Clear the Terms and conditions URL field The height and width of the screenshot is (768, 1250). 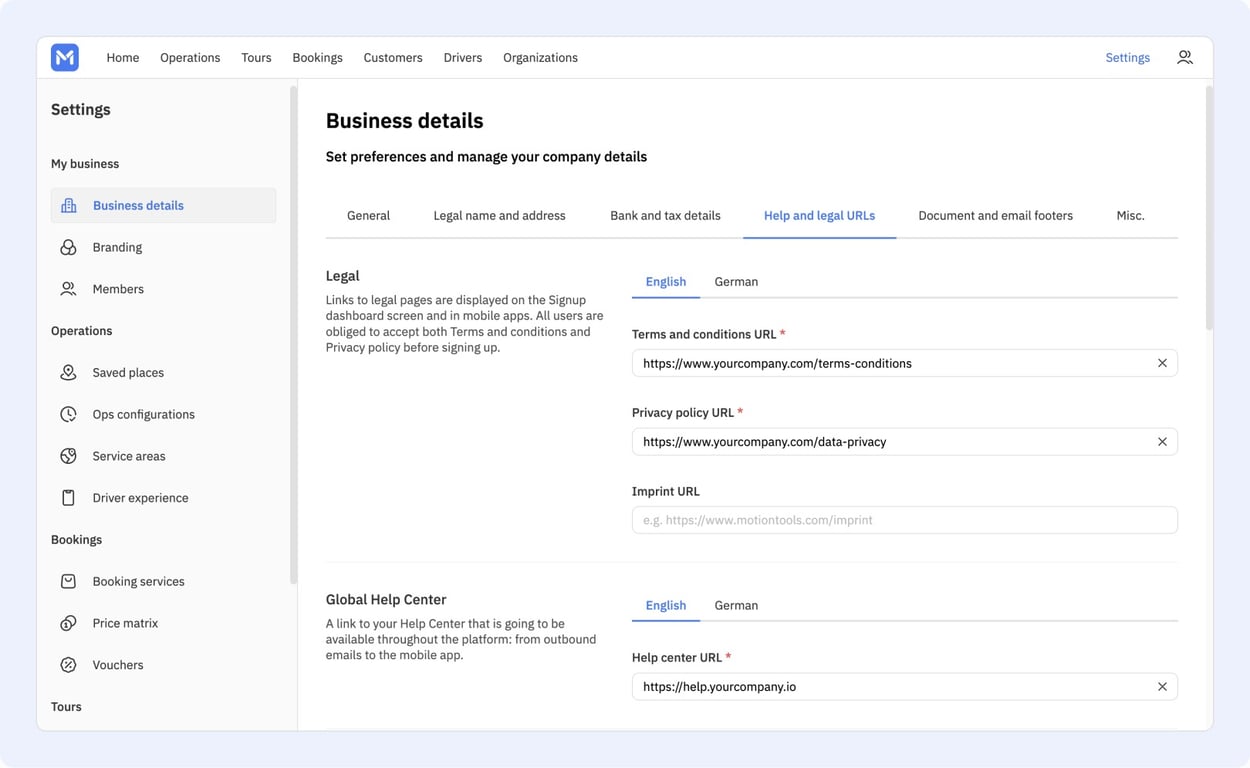1162,363
